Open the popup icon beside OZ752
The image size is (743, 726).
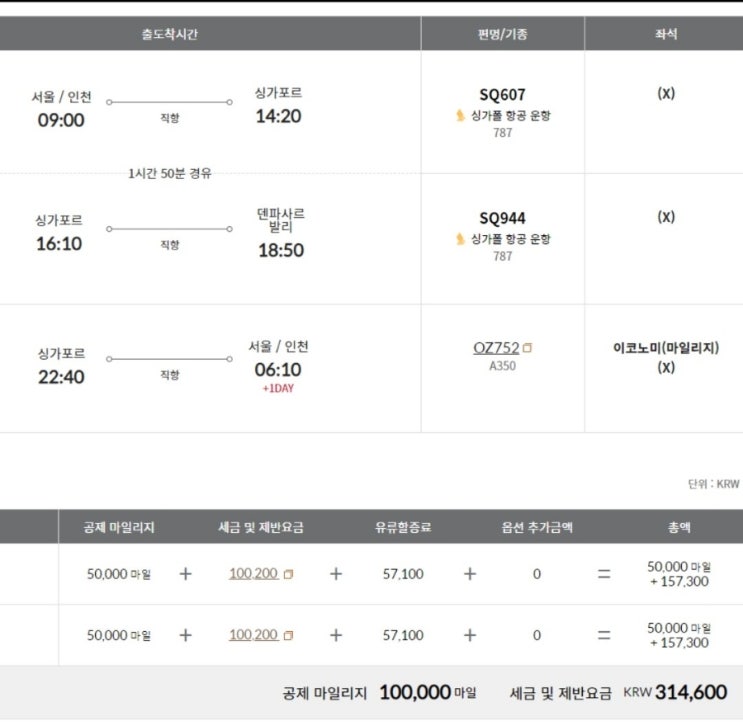click(x=528, y=348)
